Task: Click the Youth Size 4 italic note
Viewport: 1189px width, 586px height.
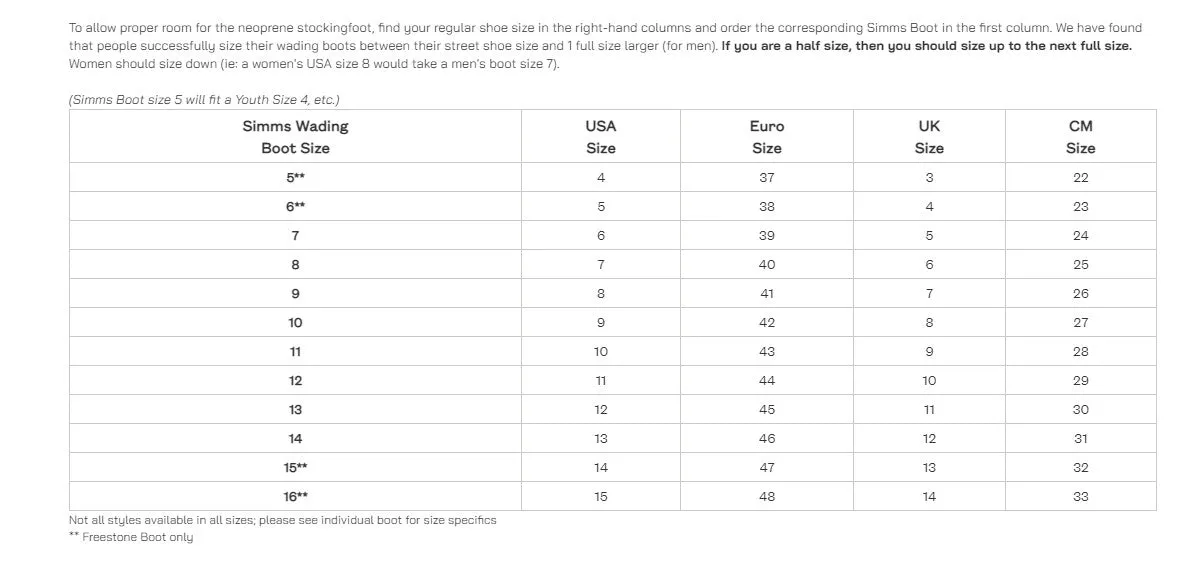Action: coord(204,100)
